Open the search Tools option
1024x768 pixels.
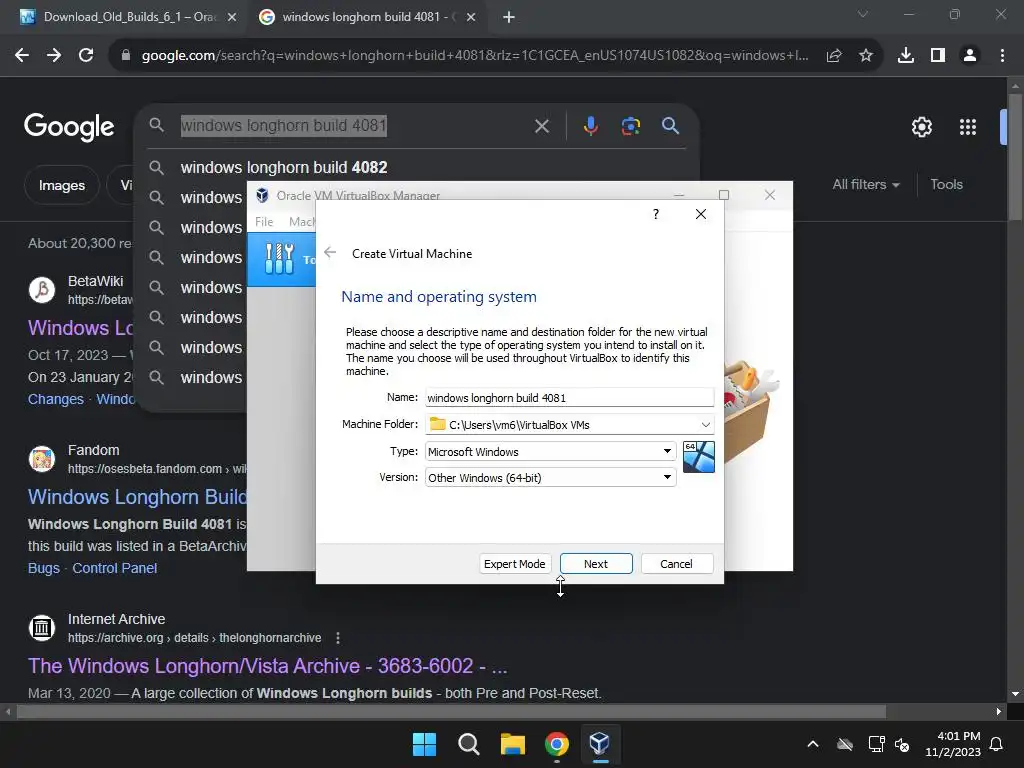tap(946, 185)
